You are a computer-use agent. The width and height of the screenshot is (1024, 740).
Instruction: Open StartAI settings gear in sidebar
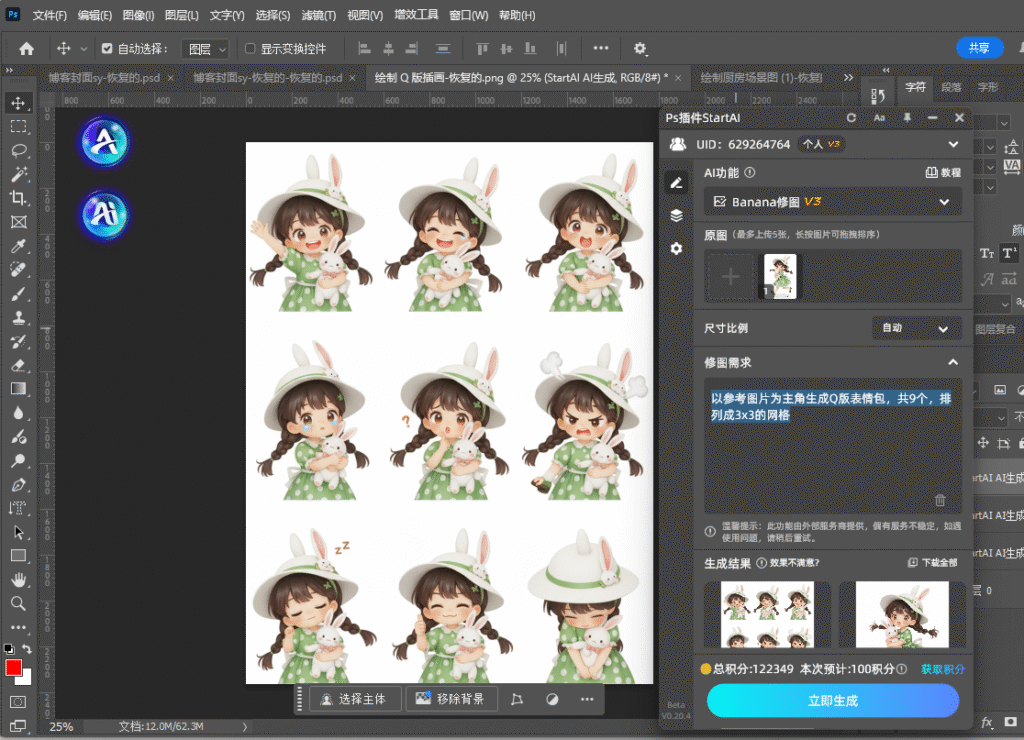(676, 248)
